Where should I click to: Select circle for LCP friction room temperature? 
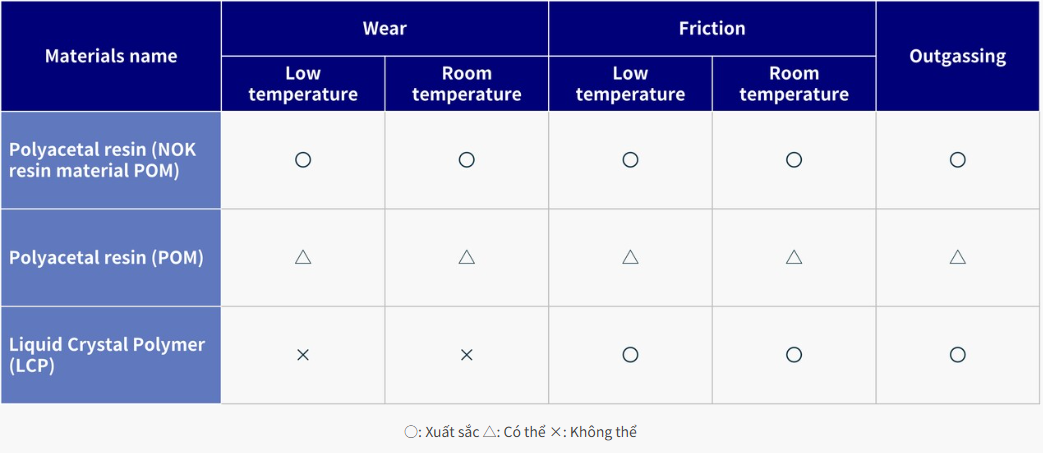point(794,355)
